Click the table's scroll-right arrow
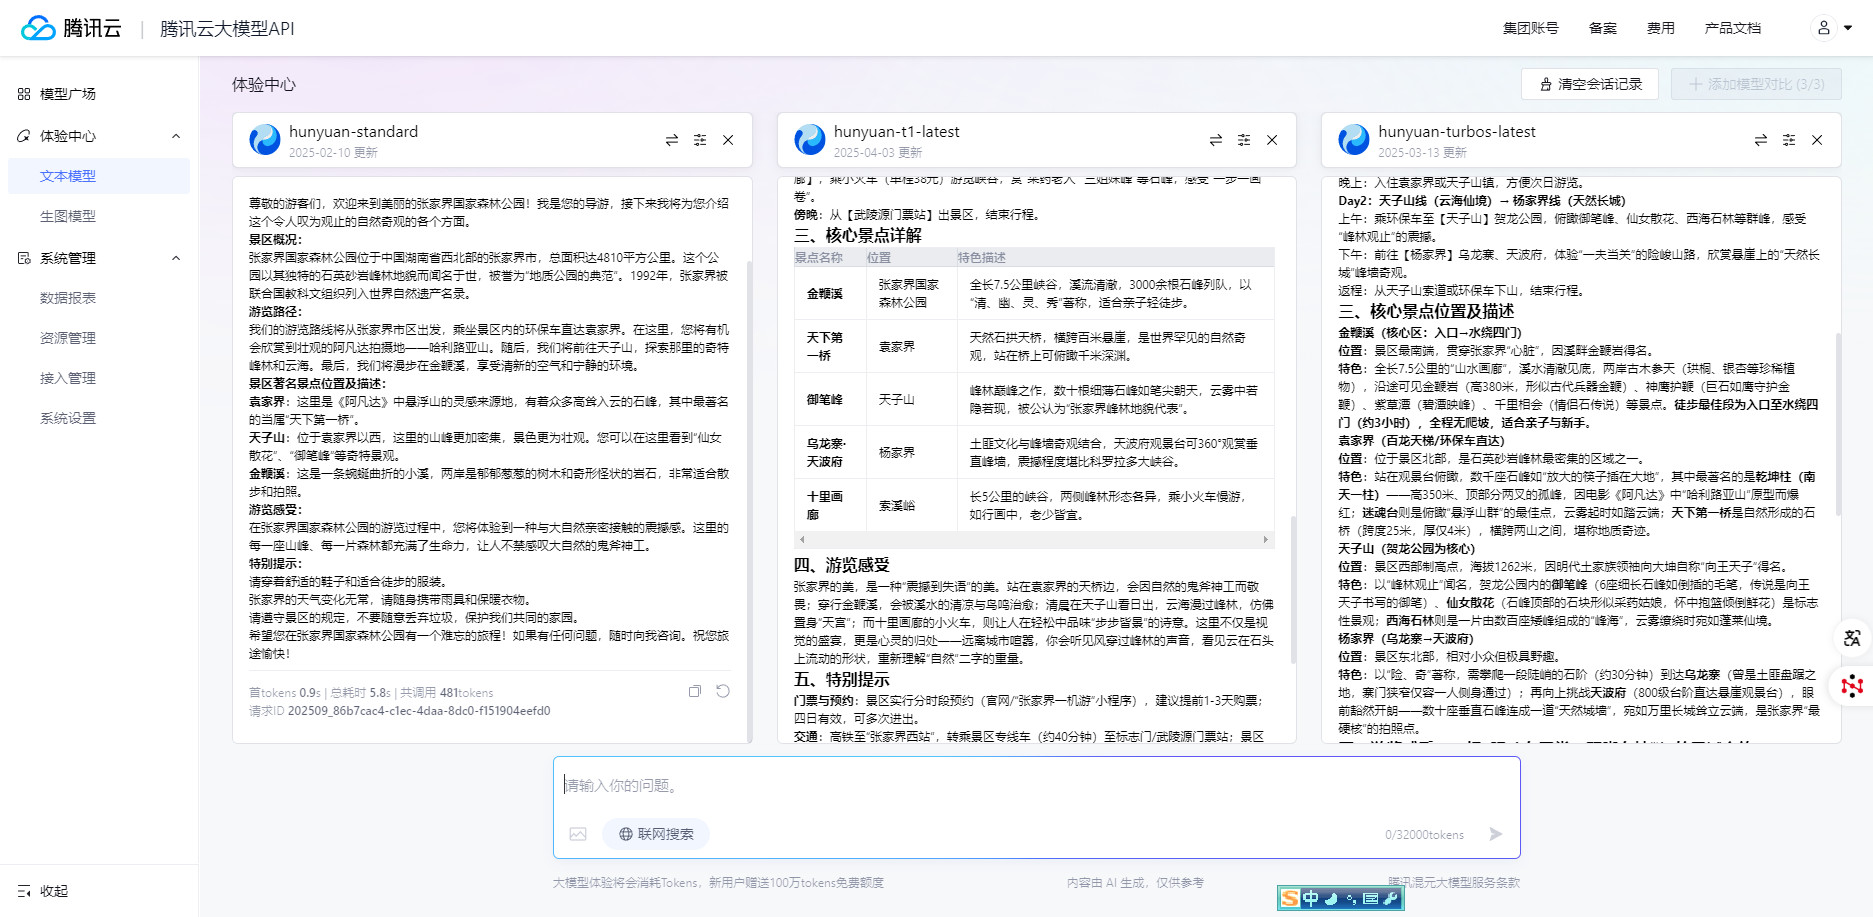 (1266, 539)
